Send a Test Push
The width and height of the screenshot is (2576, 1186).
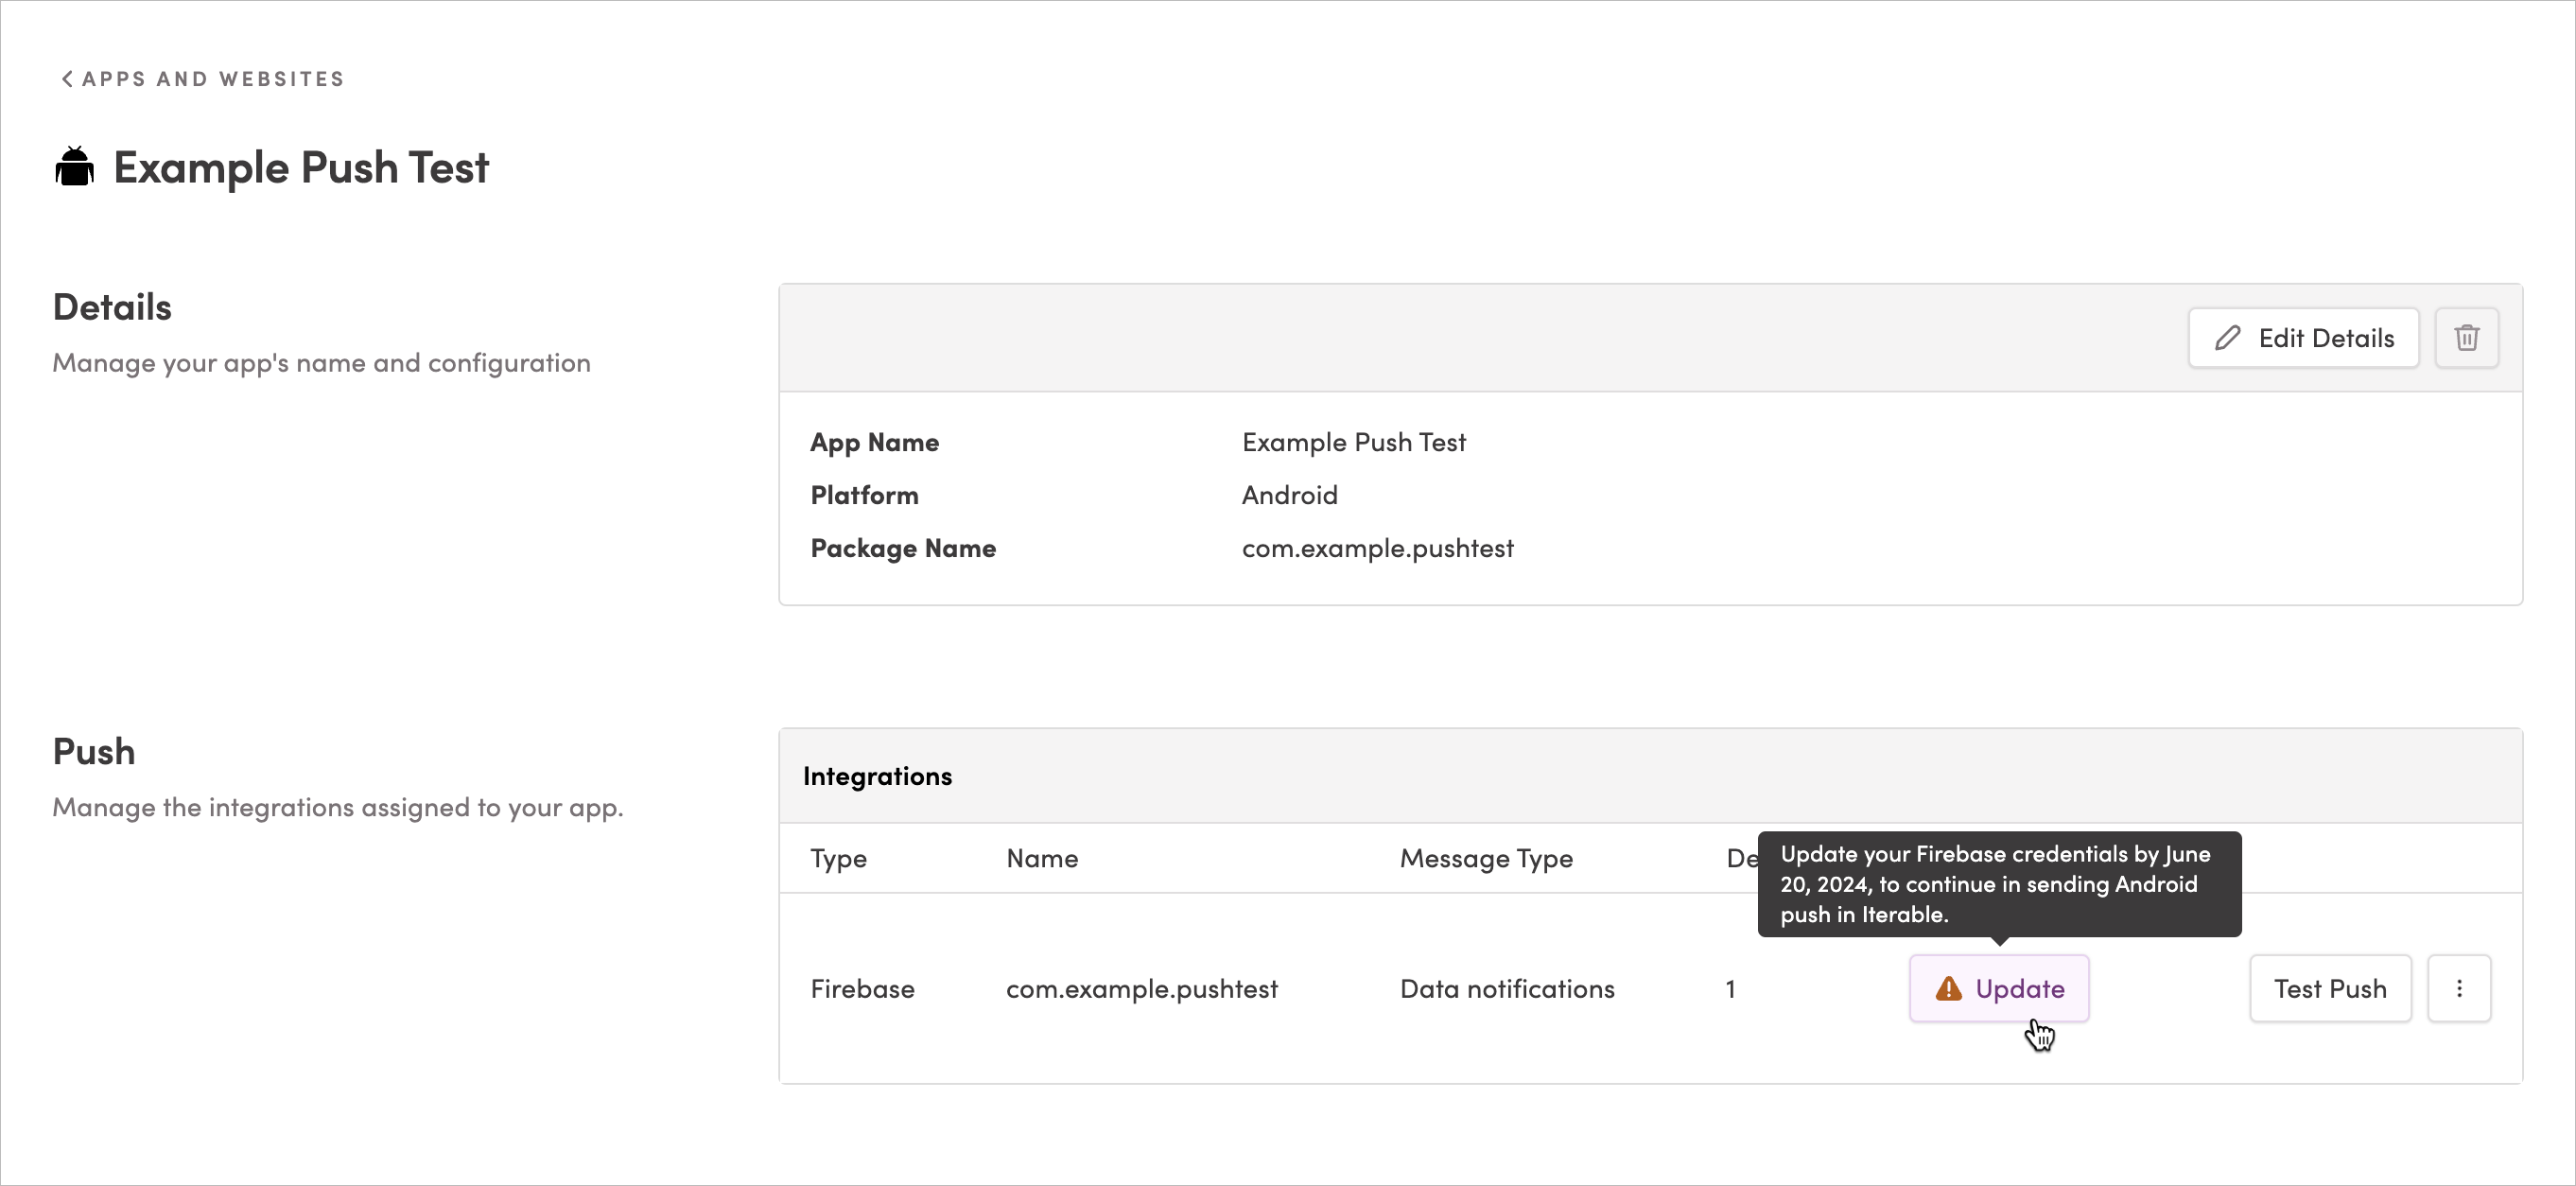coord(2330,989)
